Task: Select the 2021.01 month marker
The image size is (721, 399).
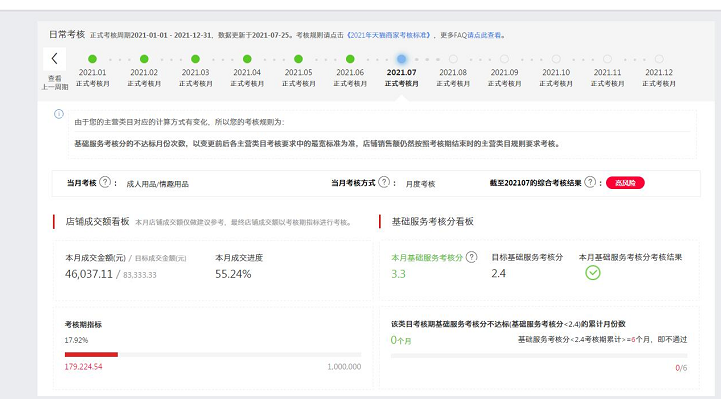Action: [x=92, y=59]
